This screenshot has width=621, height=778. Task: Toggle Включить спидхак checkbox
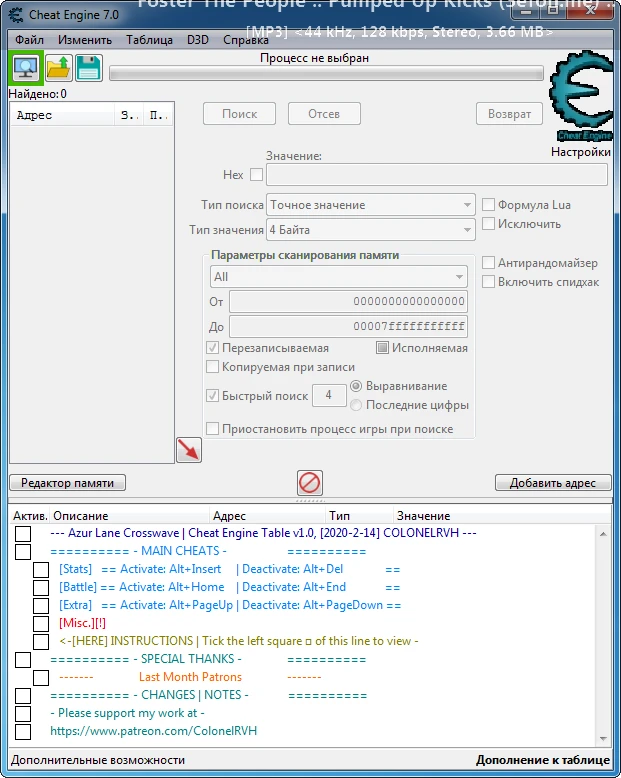point(489,282)
